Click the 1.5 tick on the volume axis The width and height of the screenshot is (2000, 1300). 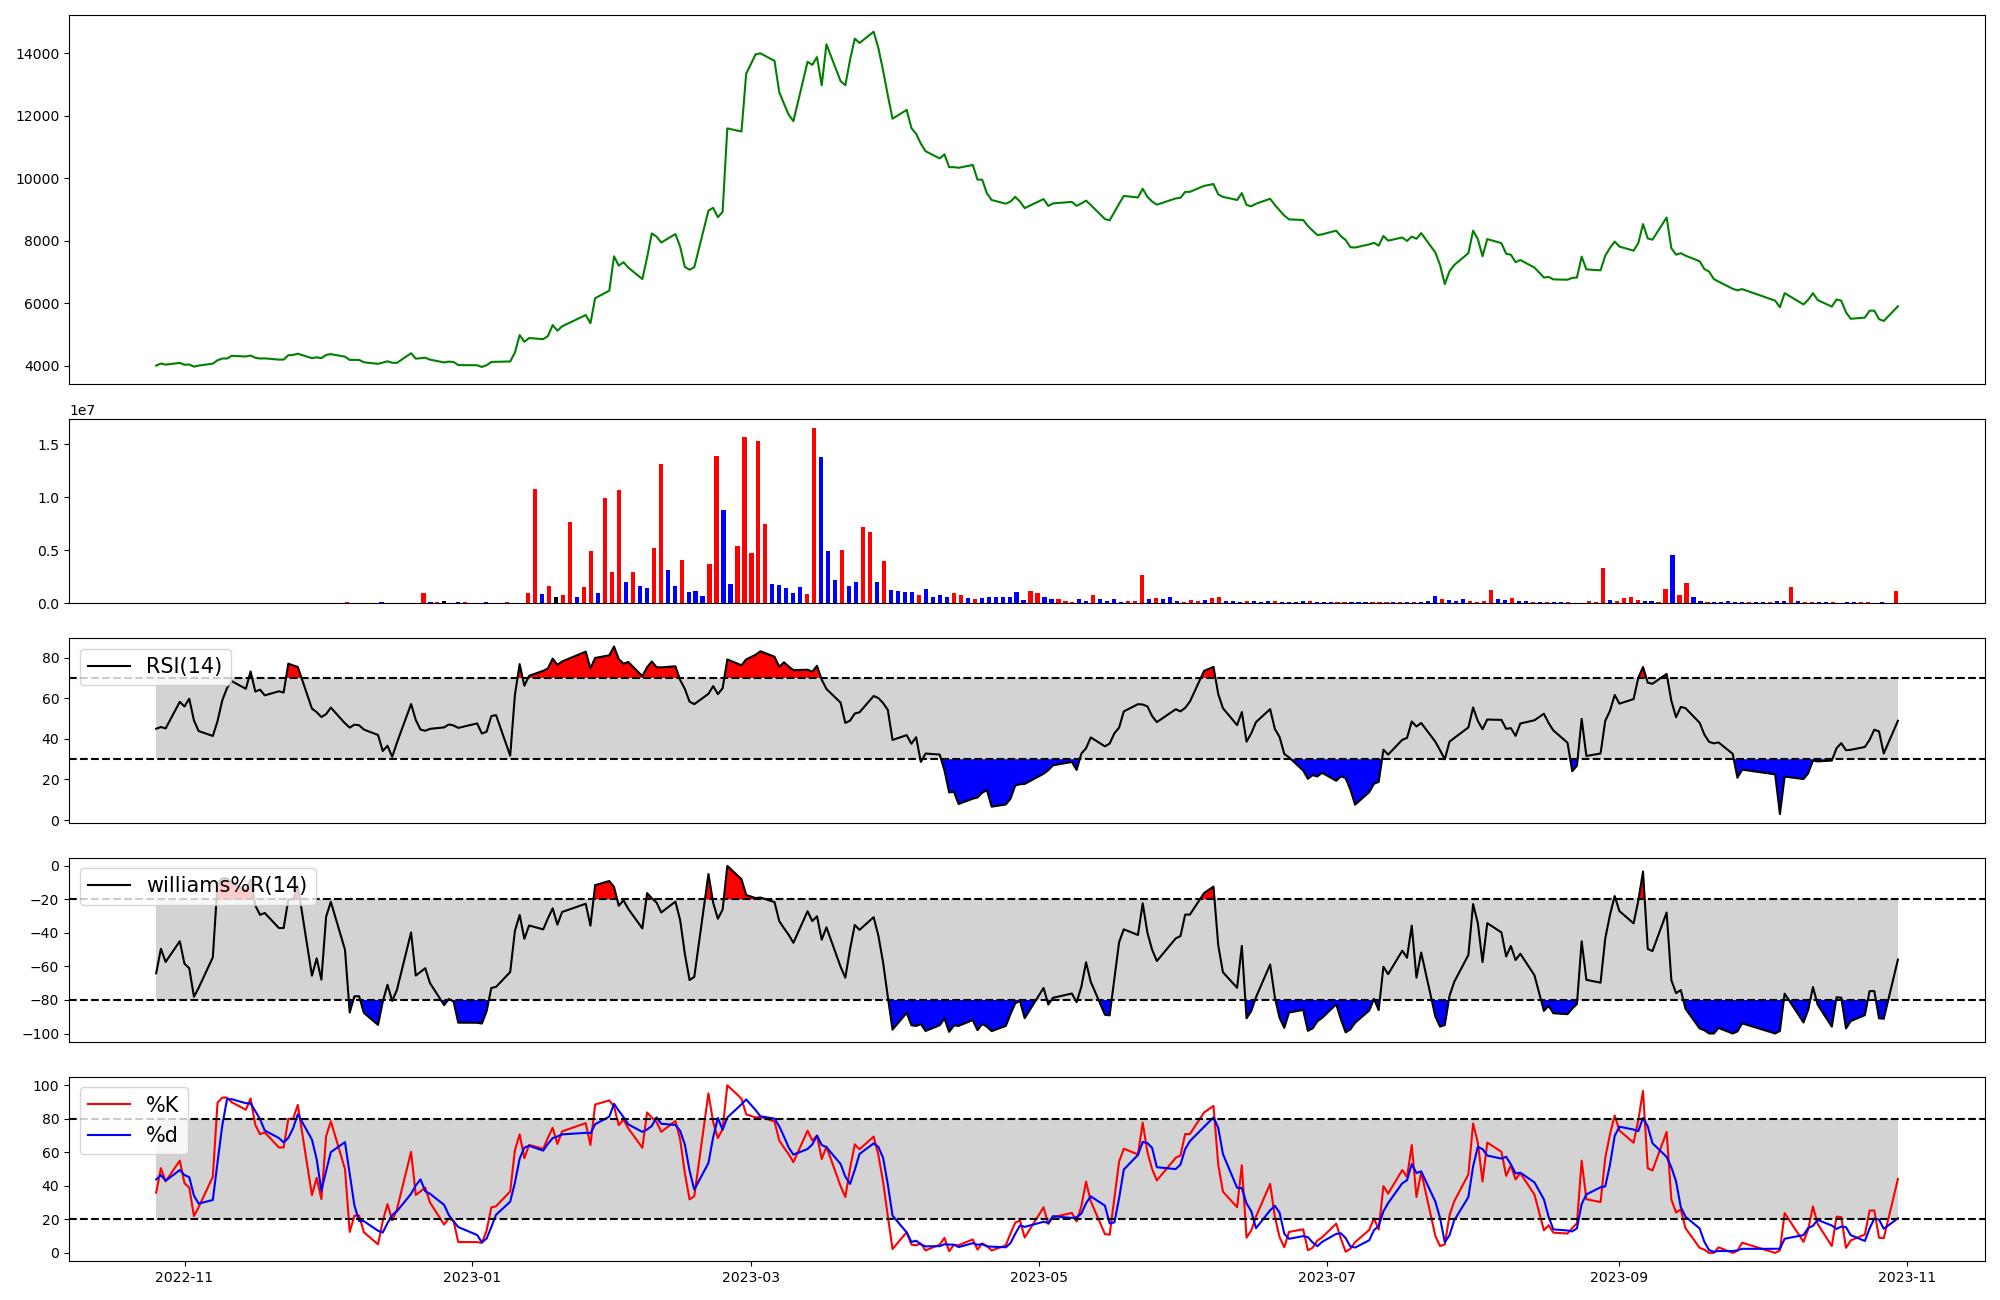click(x=49, y=445)
